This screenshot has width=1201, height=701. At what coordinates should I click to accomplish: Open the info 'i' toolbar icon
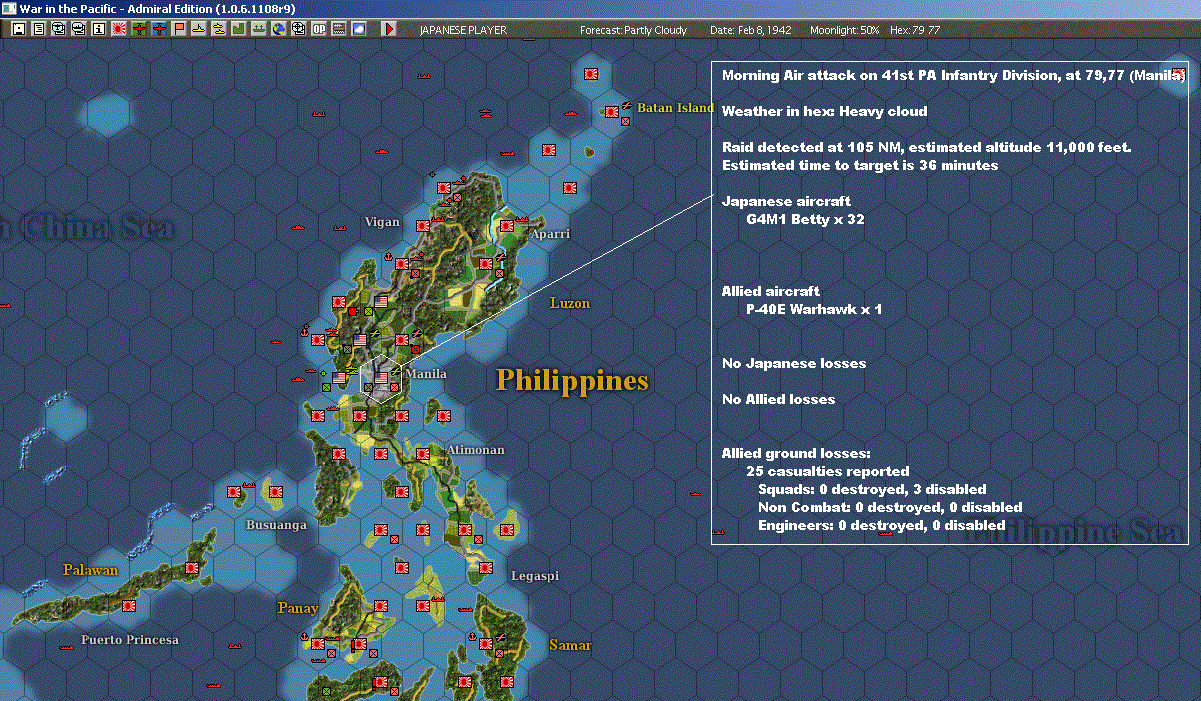coord(99,29)
